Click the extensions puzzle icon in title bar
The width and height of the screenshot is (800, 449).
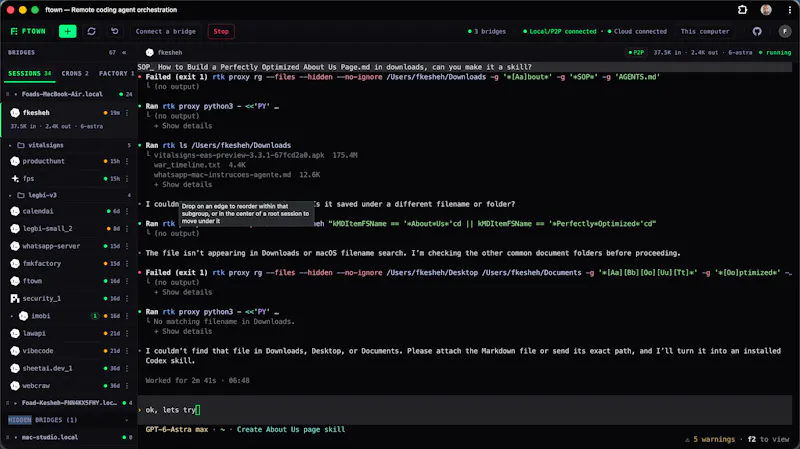pyautogui.click(x=742, y=10)
